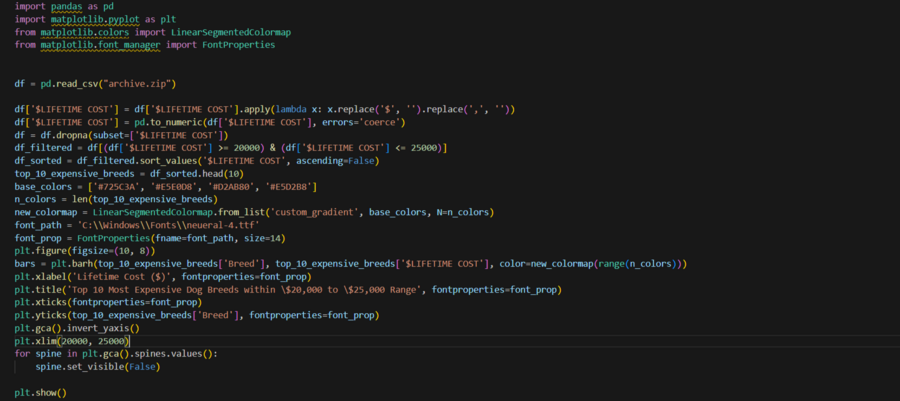The image size is (900, 401).
Task: Click the plt.xticks fontproperties line
Action: coord(108,302)
